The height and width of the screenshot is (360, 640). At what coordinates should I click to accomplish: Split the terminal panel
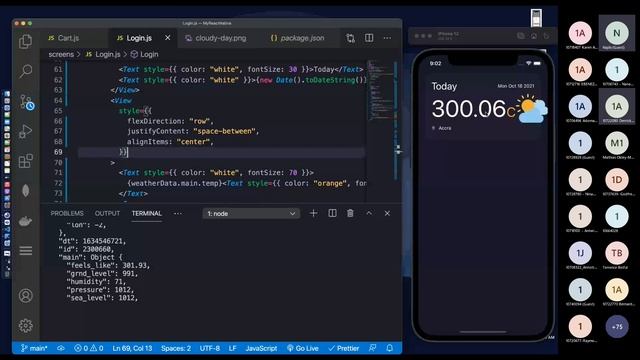[x=332, y=213]
